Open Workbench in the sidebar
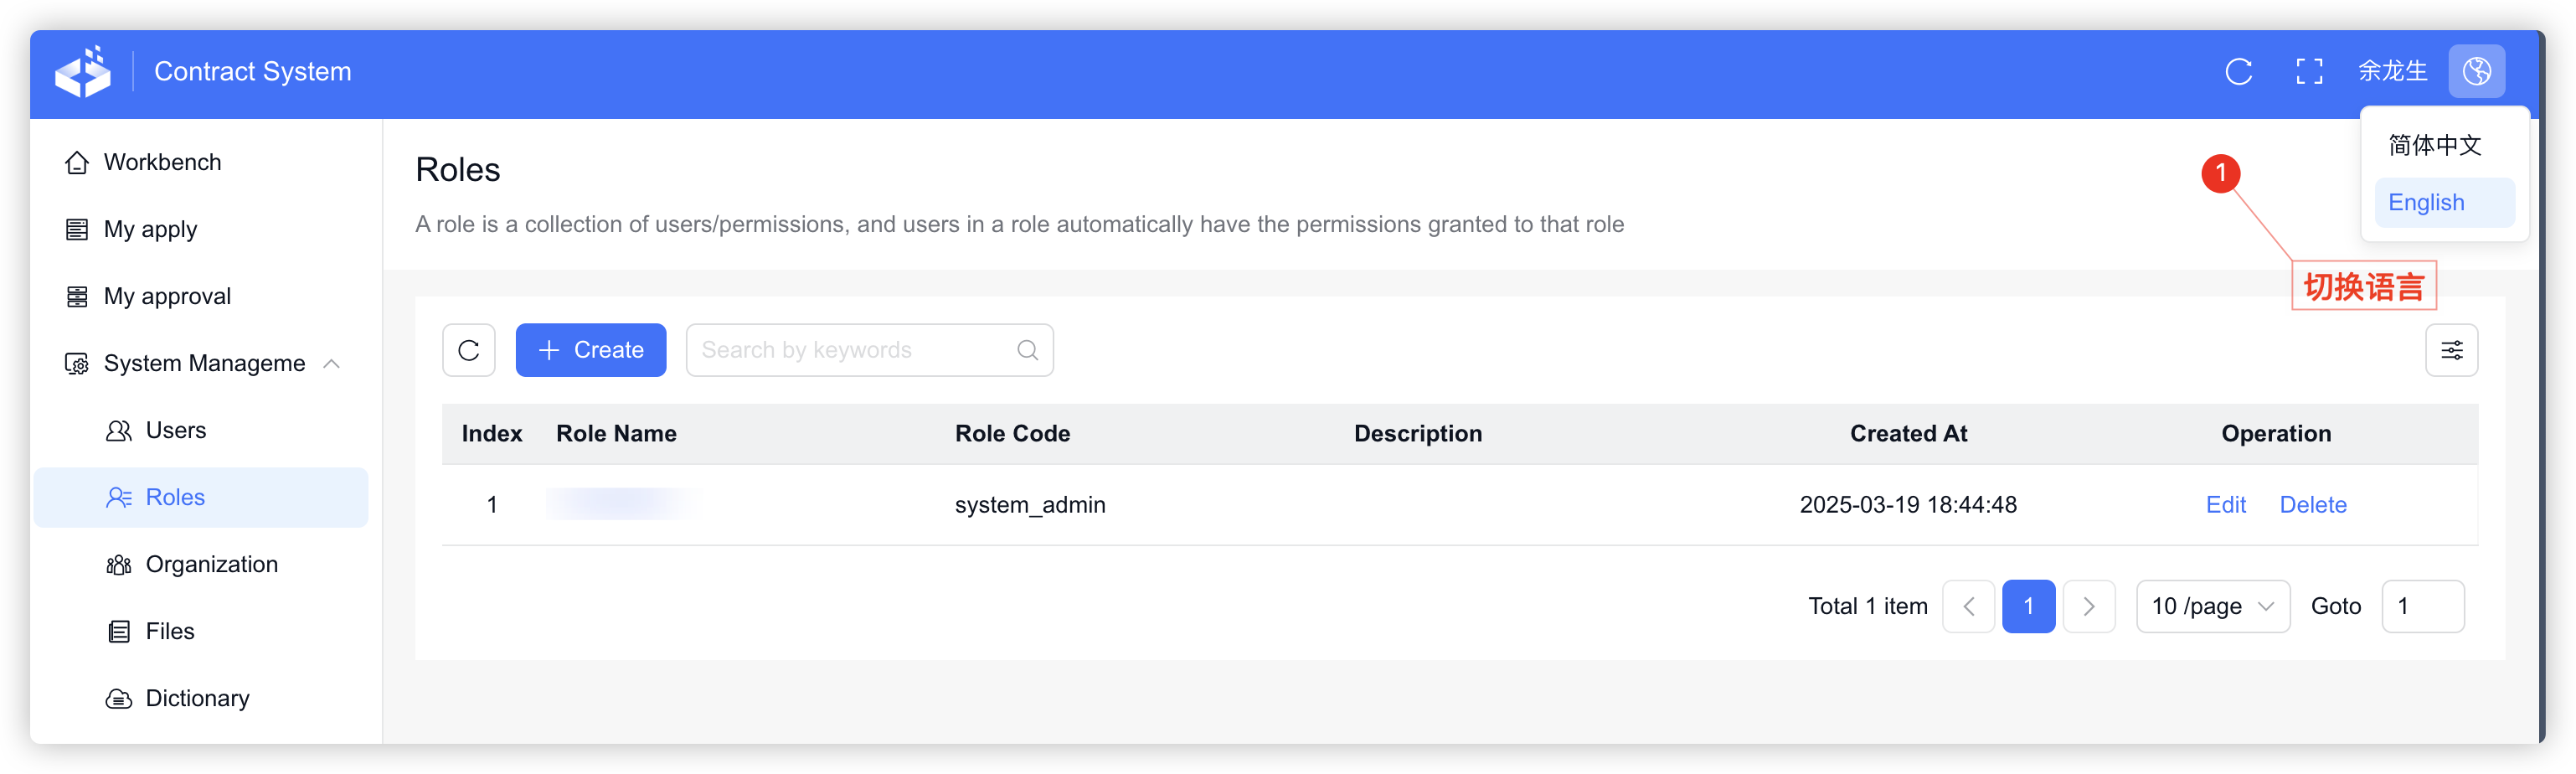Image resolution: width=2576 pixels, height=774 pixels. (x=162, y=162)
